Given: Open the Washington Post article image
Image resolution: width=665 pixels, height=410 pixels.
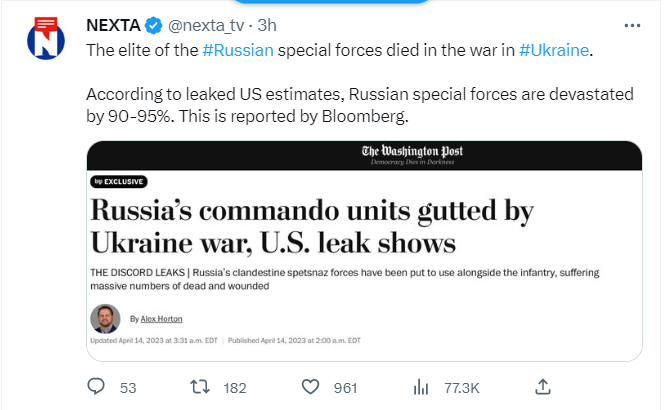Looking at the screenshot, I should [x=364, y=251].
